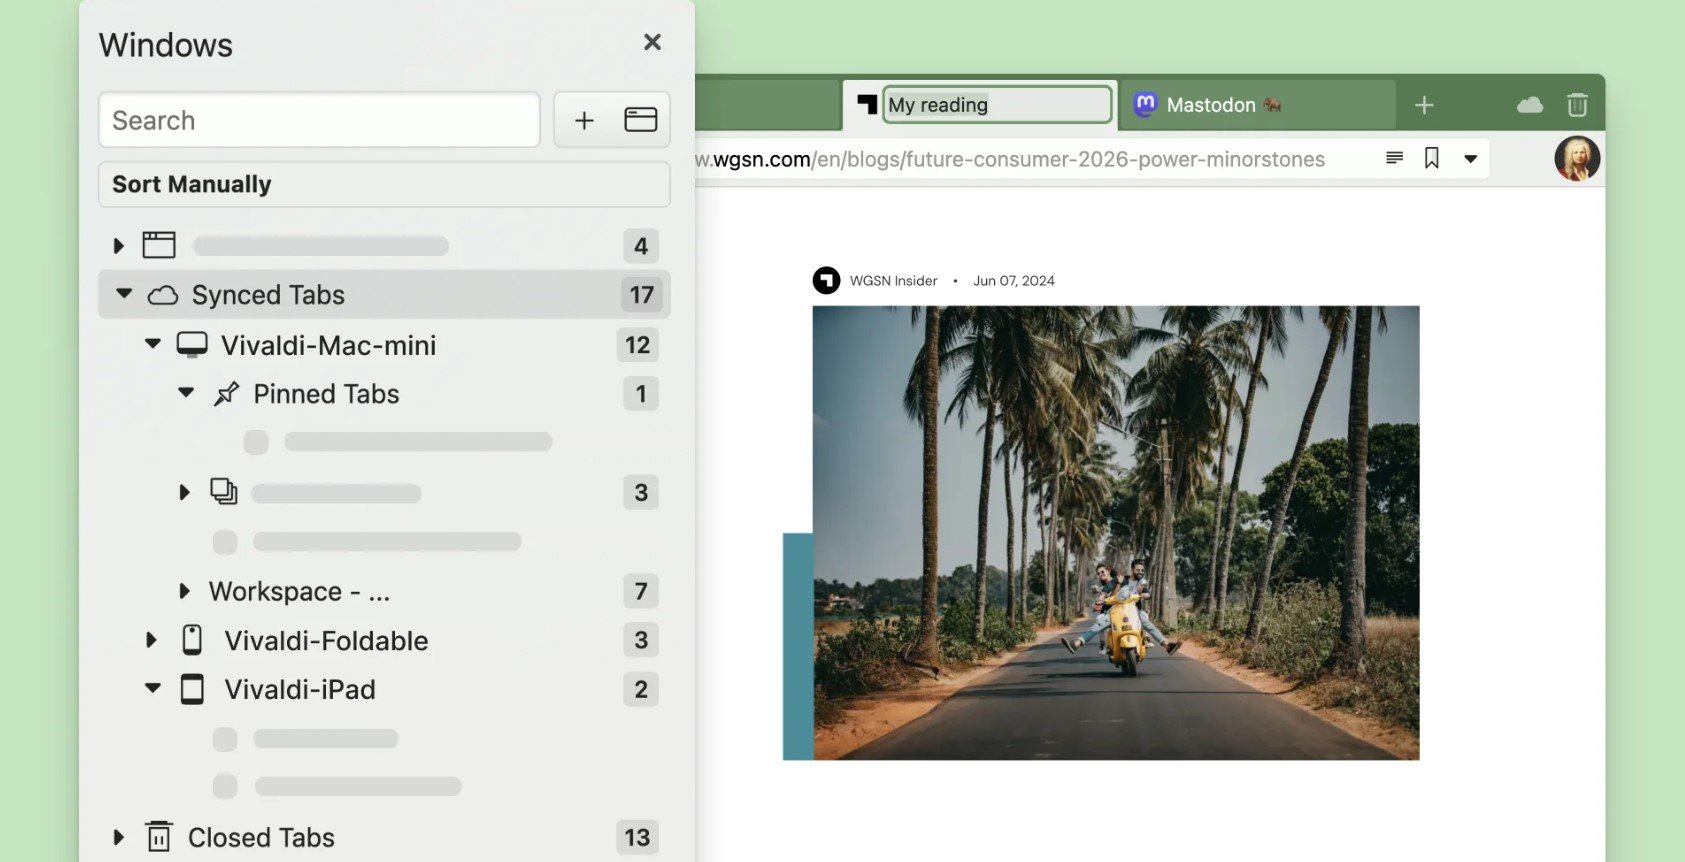
Task: Click the Pinned Tabs pin icon
Action: pos(227,394)
